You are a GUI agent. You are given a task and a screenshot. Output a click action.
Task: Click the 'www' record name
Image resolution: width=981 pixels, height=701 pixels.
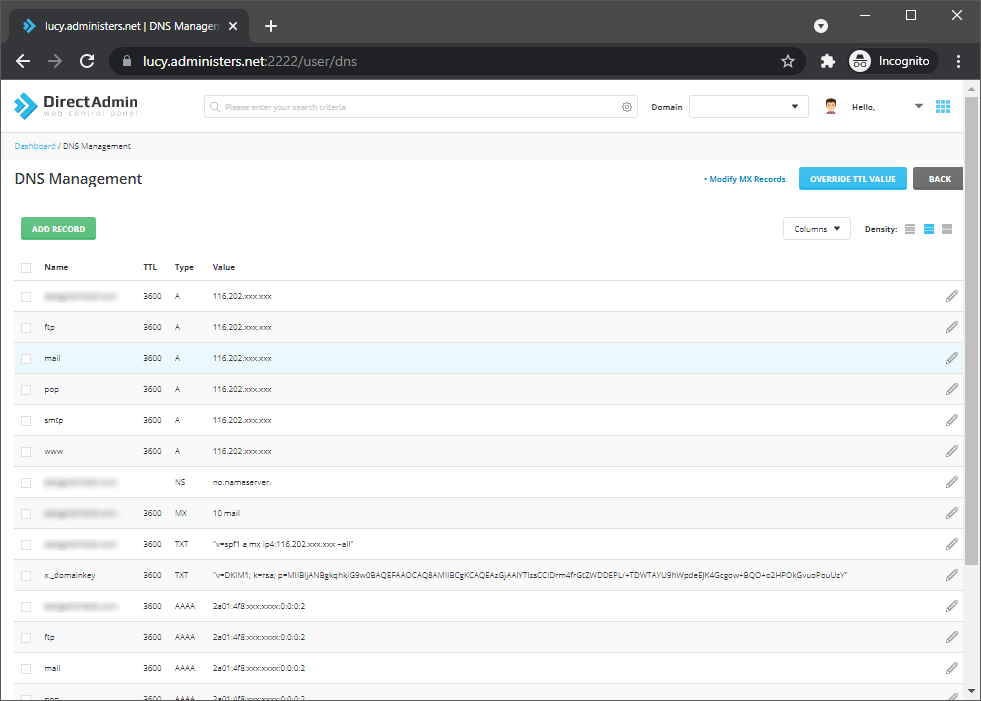click(x=53, y=451)
